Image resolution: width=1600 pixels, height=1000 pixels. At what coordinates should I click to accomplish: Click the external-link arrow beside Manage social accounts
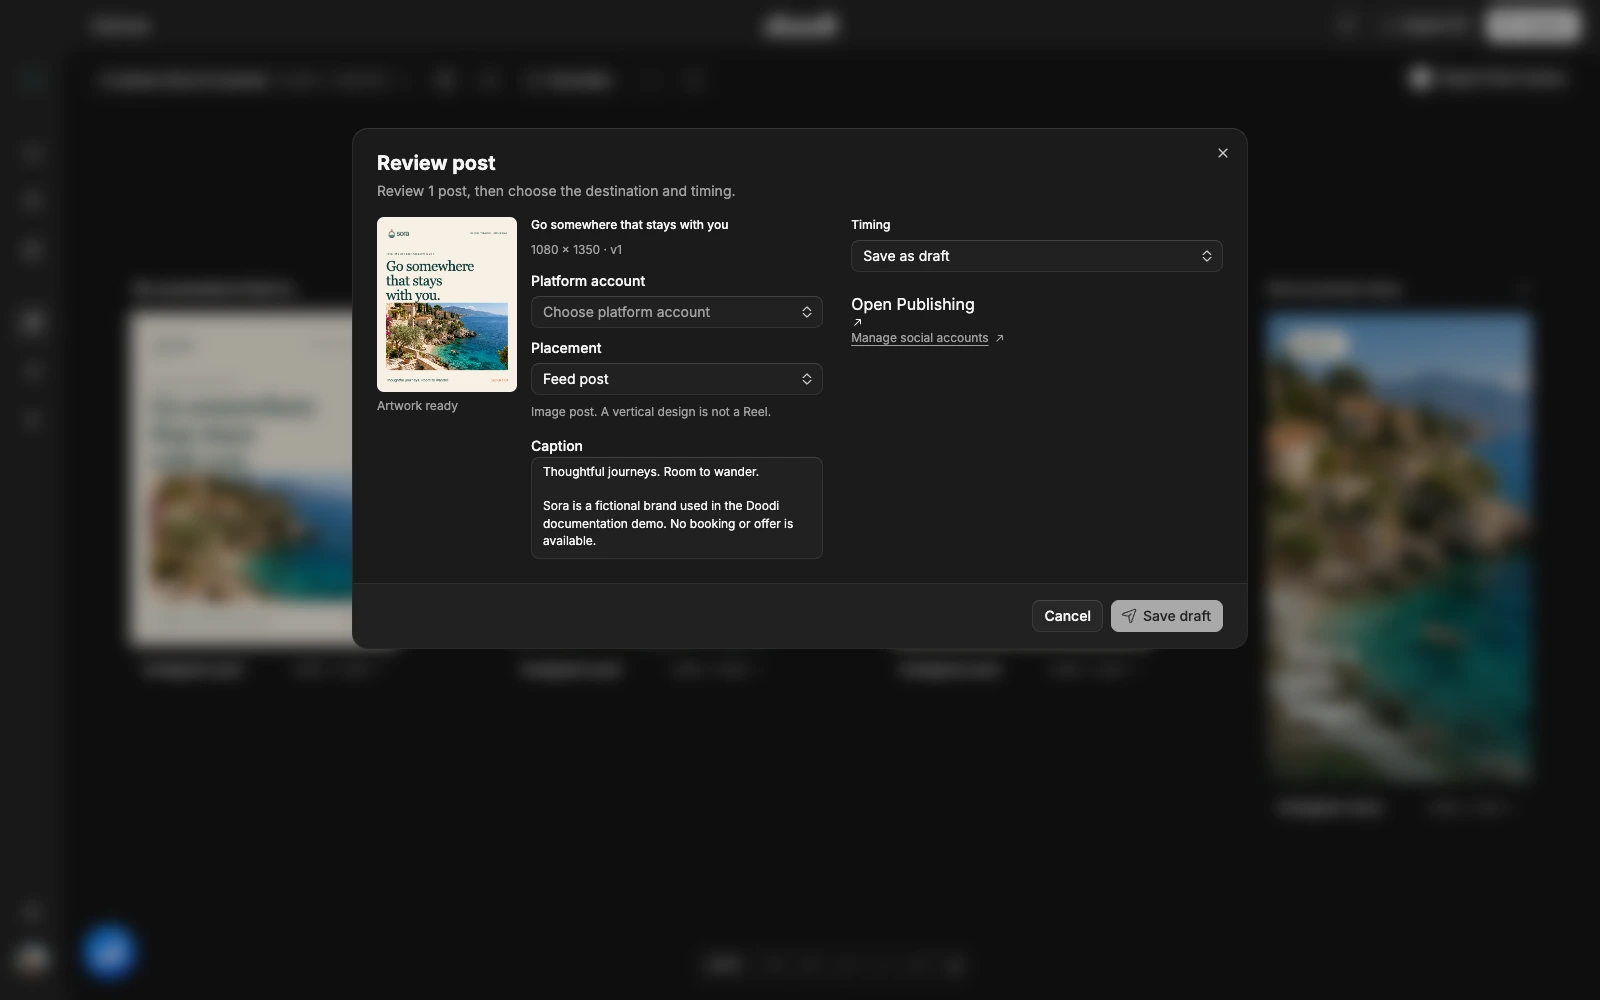tap(999, 338)
